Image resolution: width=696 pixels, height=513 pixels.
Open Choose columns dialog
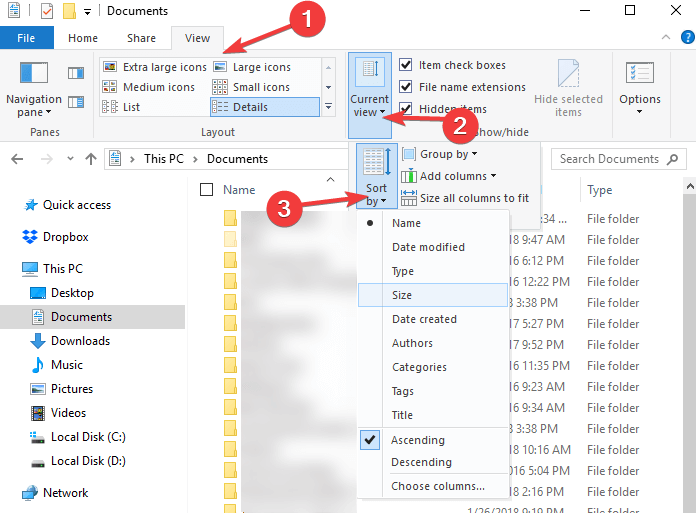(433, 486)
